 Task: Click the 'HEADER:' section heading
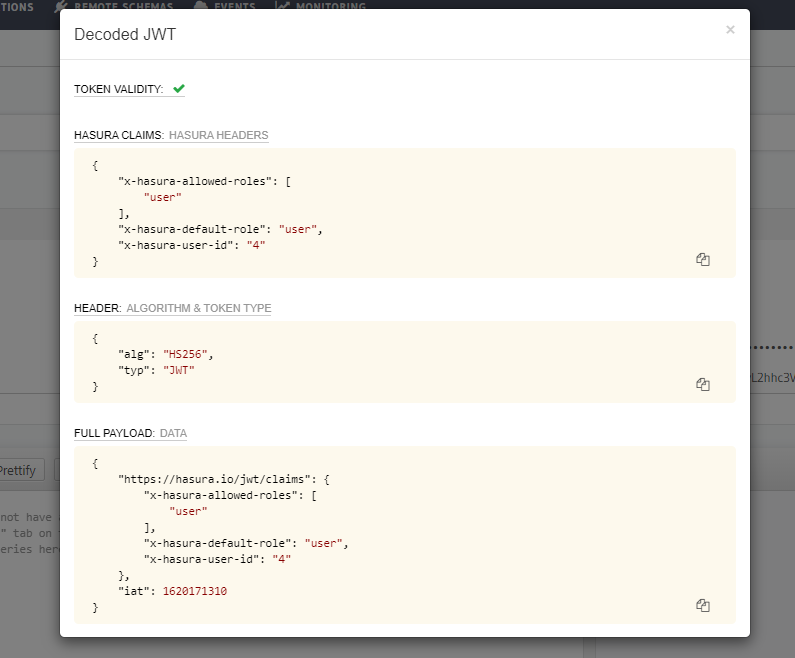point(97,308)
